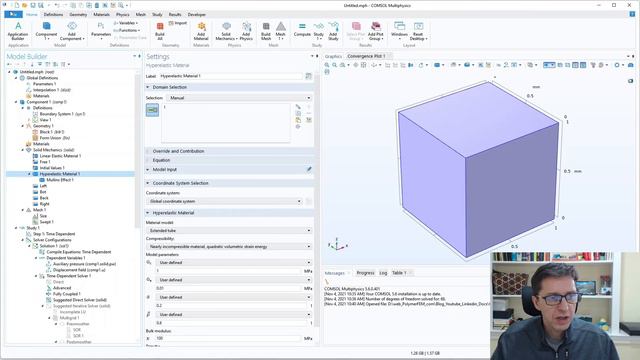Screen dimensions: 640x360
Task: Click the print icon below Graphics zoom tools
Action: click(327, 72)
